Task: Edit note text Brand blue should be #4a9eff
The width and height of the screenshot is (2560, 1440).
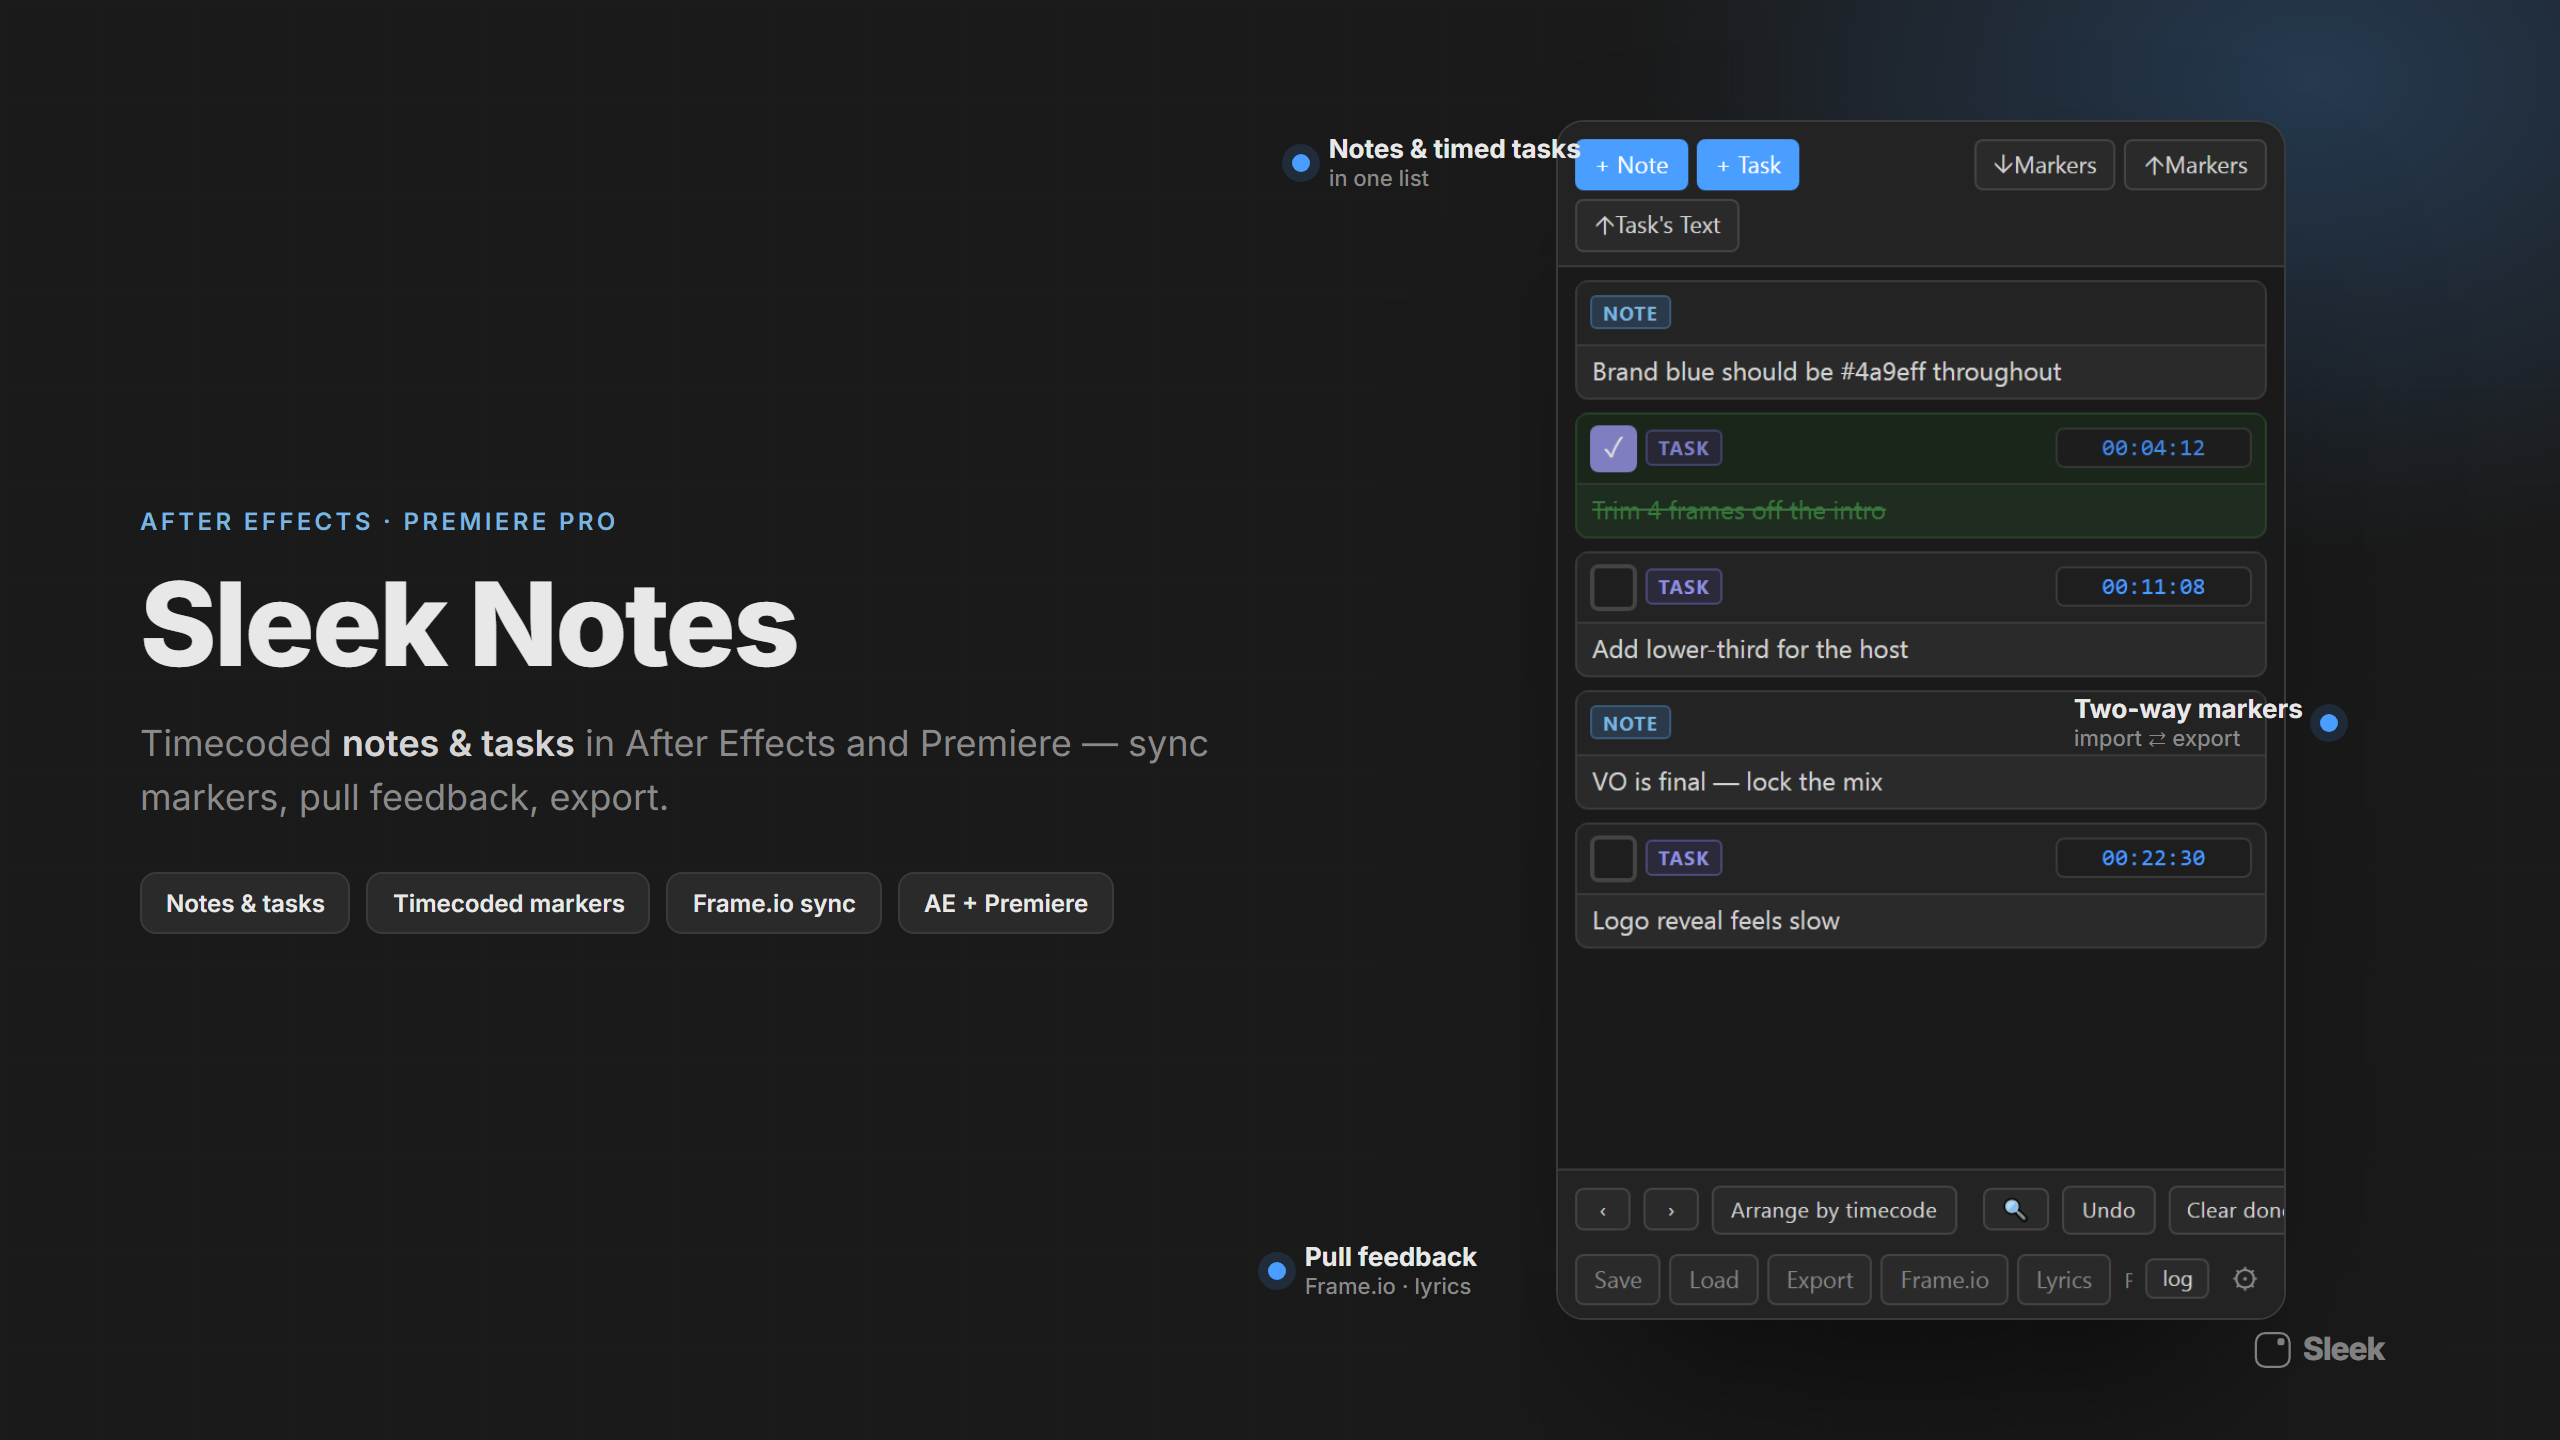Action: 1920,372
